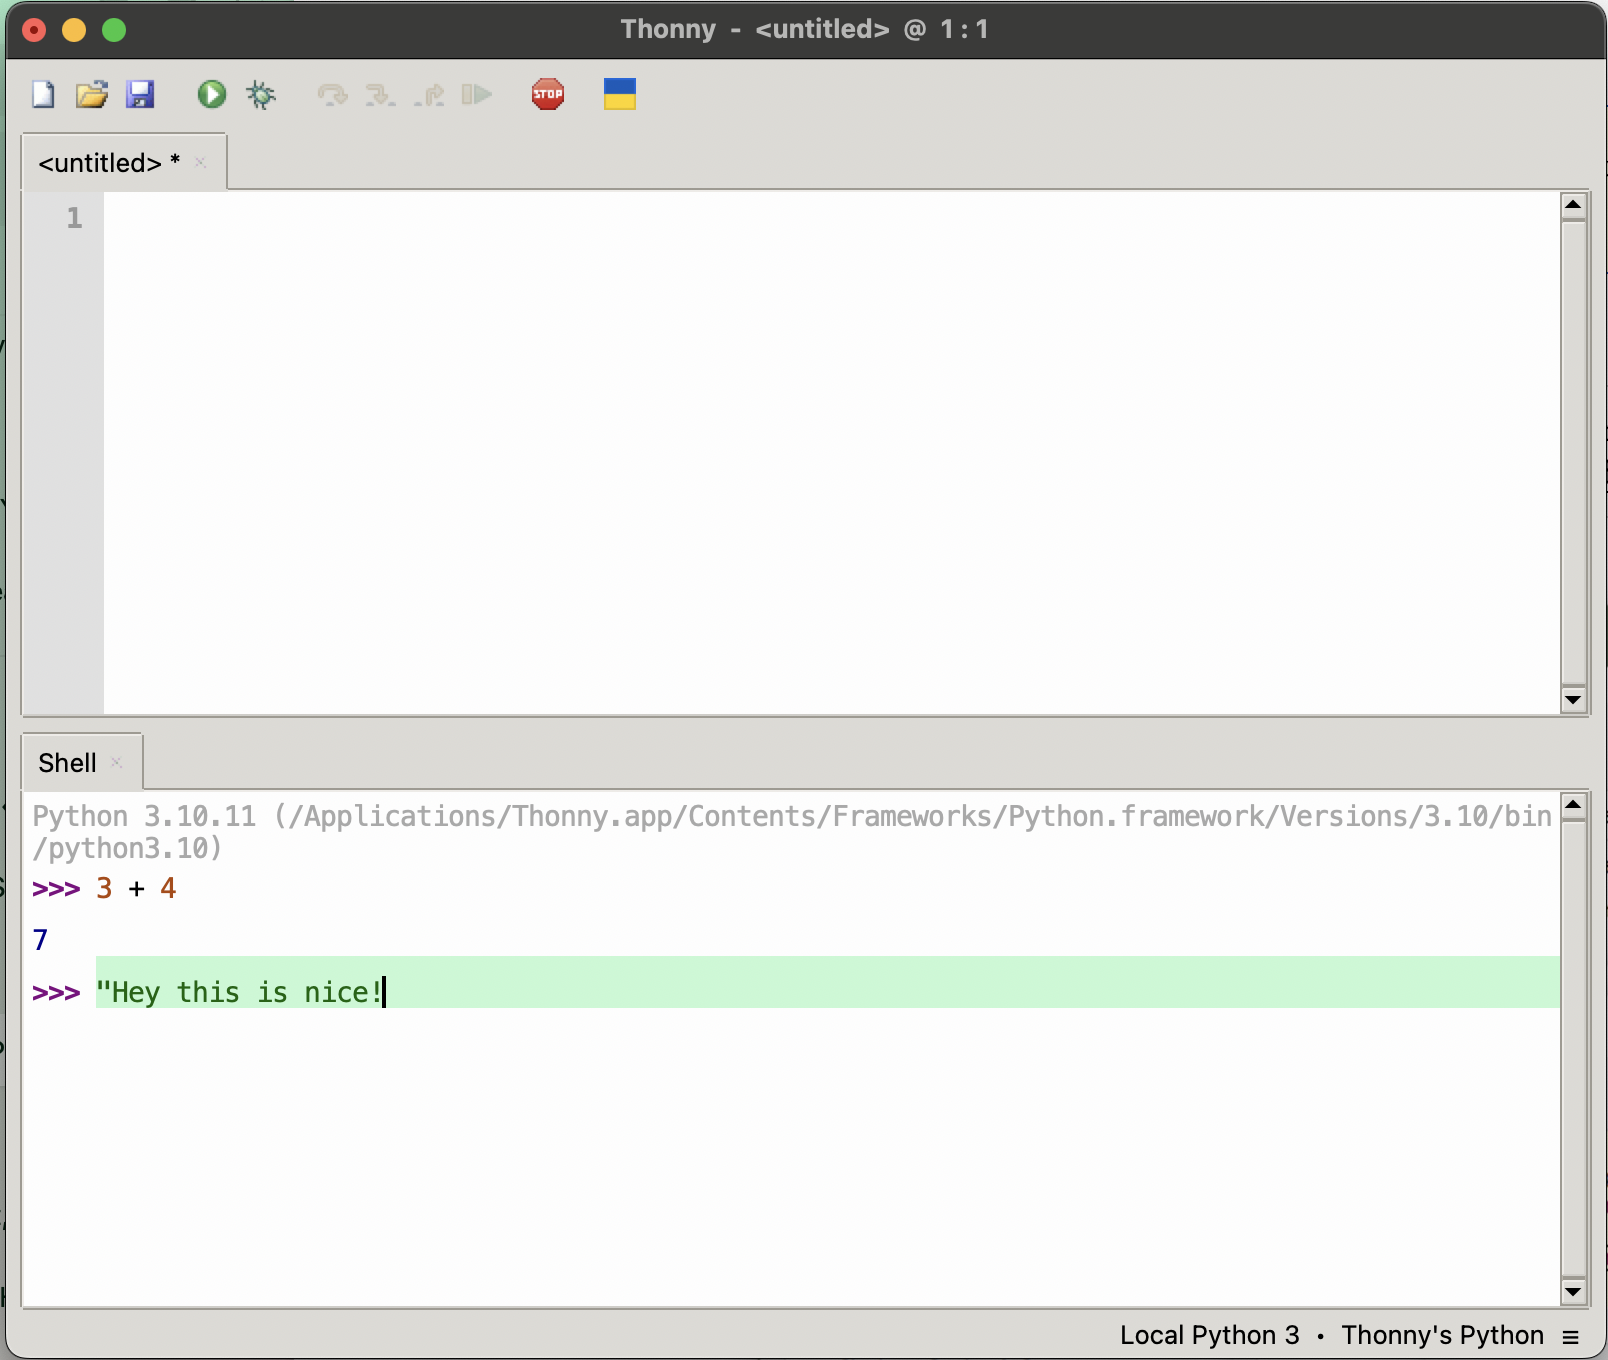The height and width of the screenshot is (1360, 1608).
Task: Start debugging with the bug icon
Action: [261, 95]
